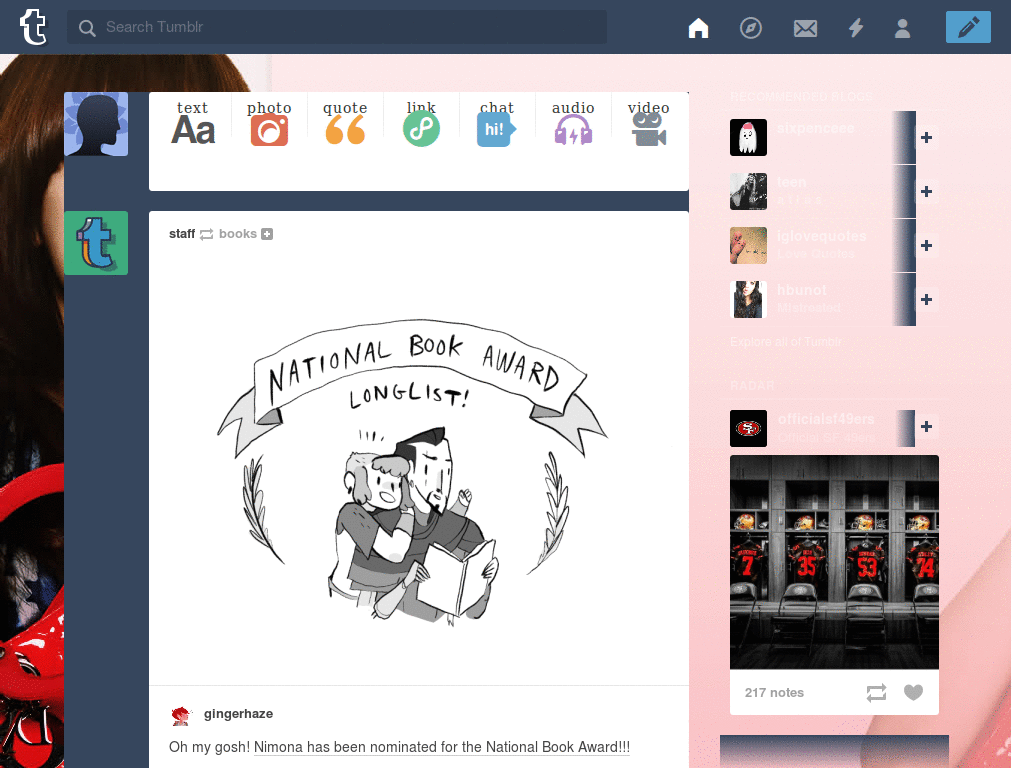Follow the officialsf49ers blog

pos(926,426)
